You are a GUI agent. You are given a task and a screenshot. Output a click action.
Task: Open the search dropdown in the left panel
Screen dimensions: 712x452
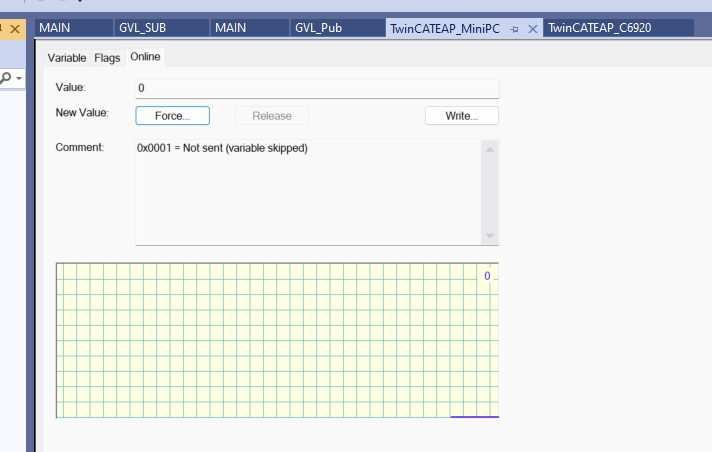[19, 79]
